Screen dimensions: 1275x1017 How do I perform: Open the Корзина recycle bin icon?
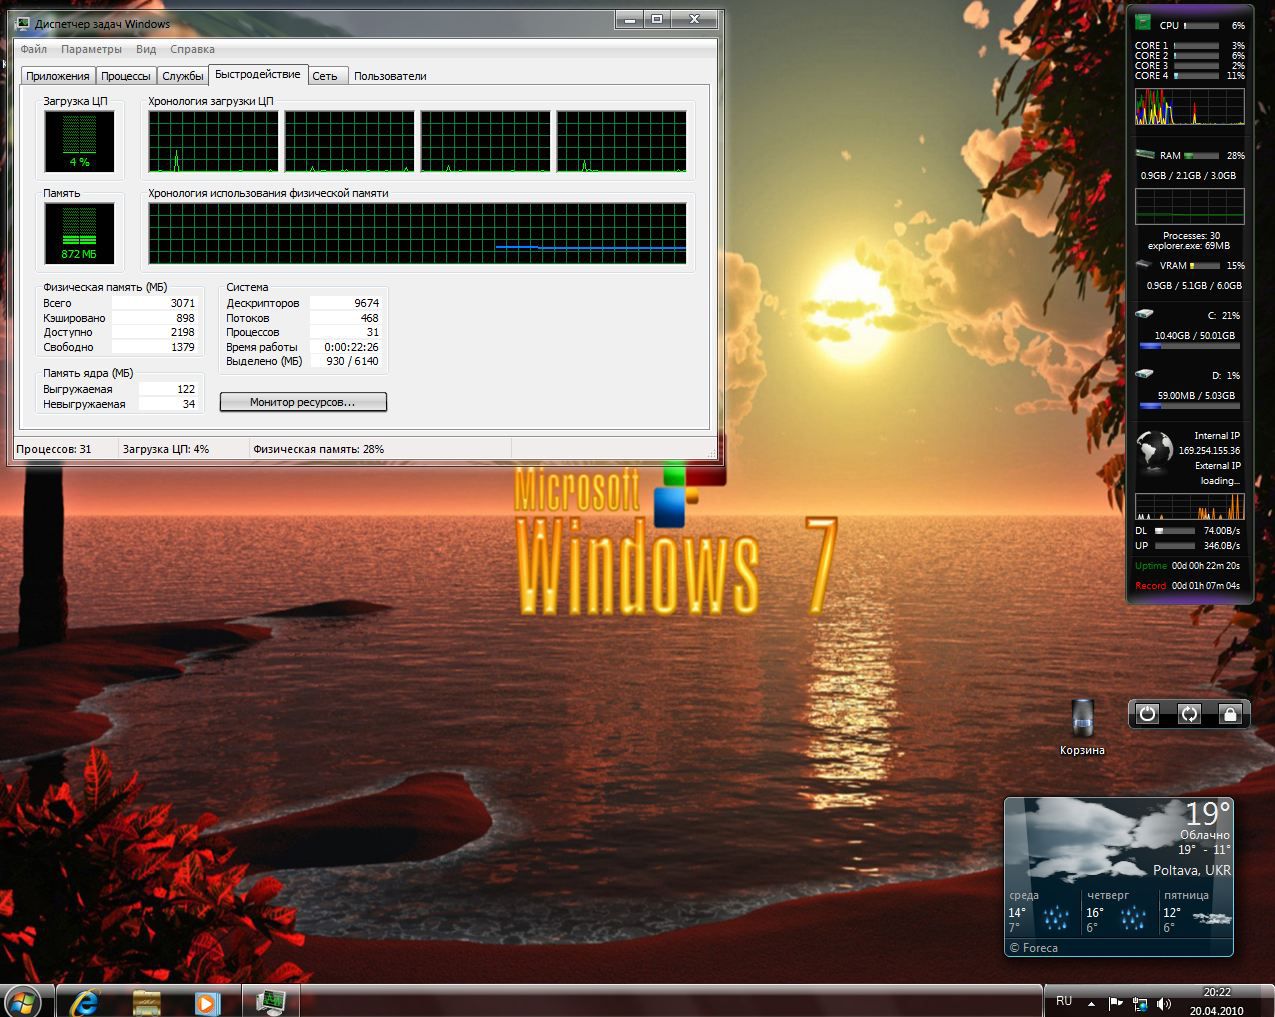click(1082, 728)
